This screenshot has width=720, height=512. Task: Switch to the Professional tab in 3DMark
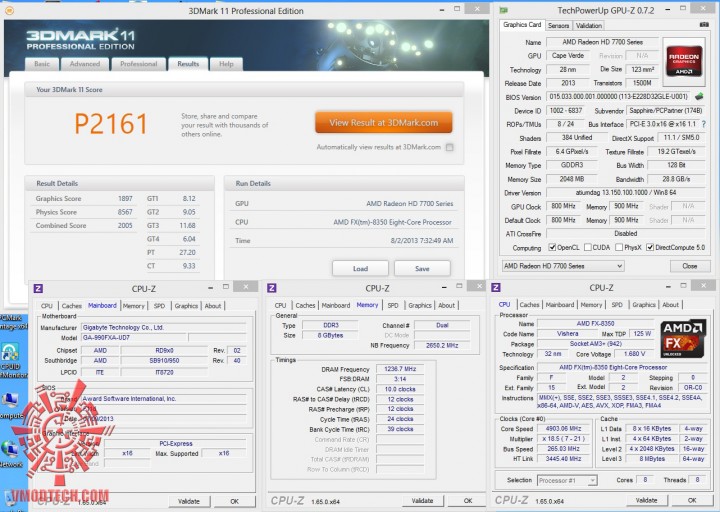[x=138, y=64]
